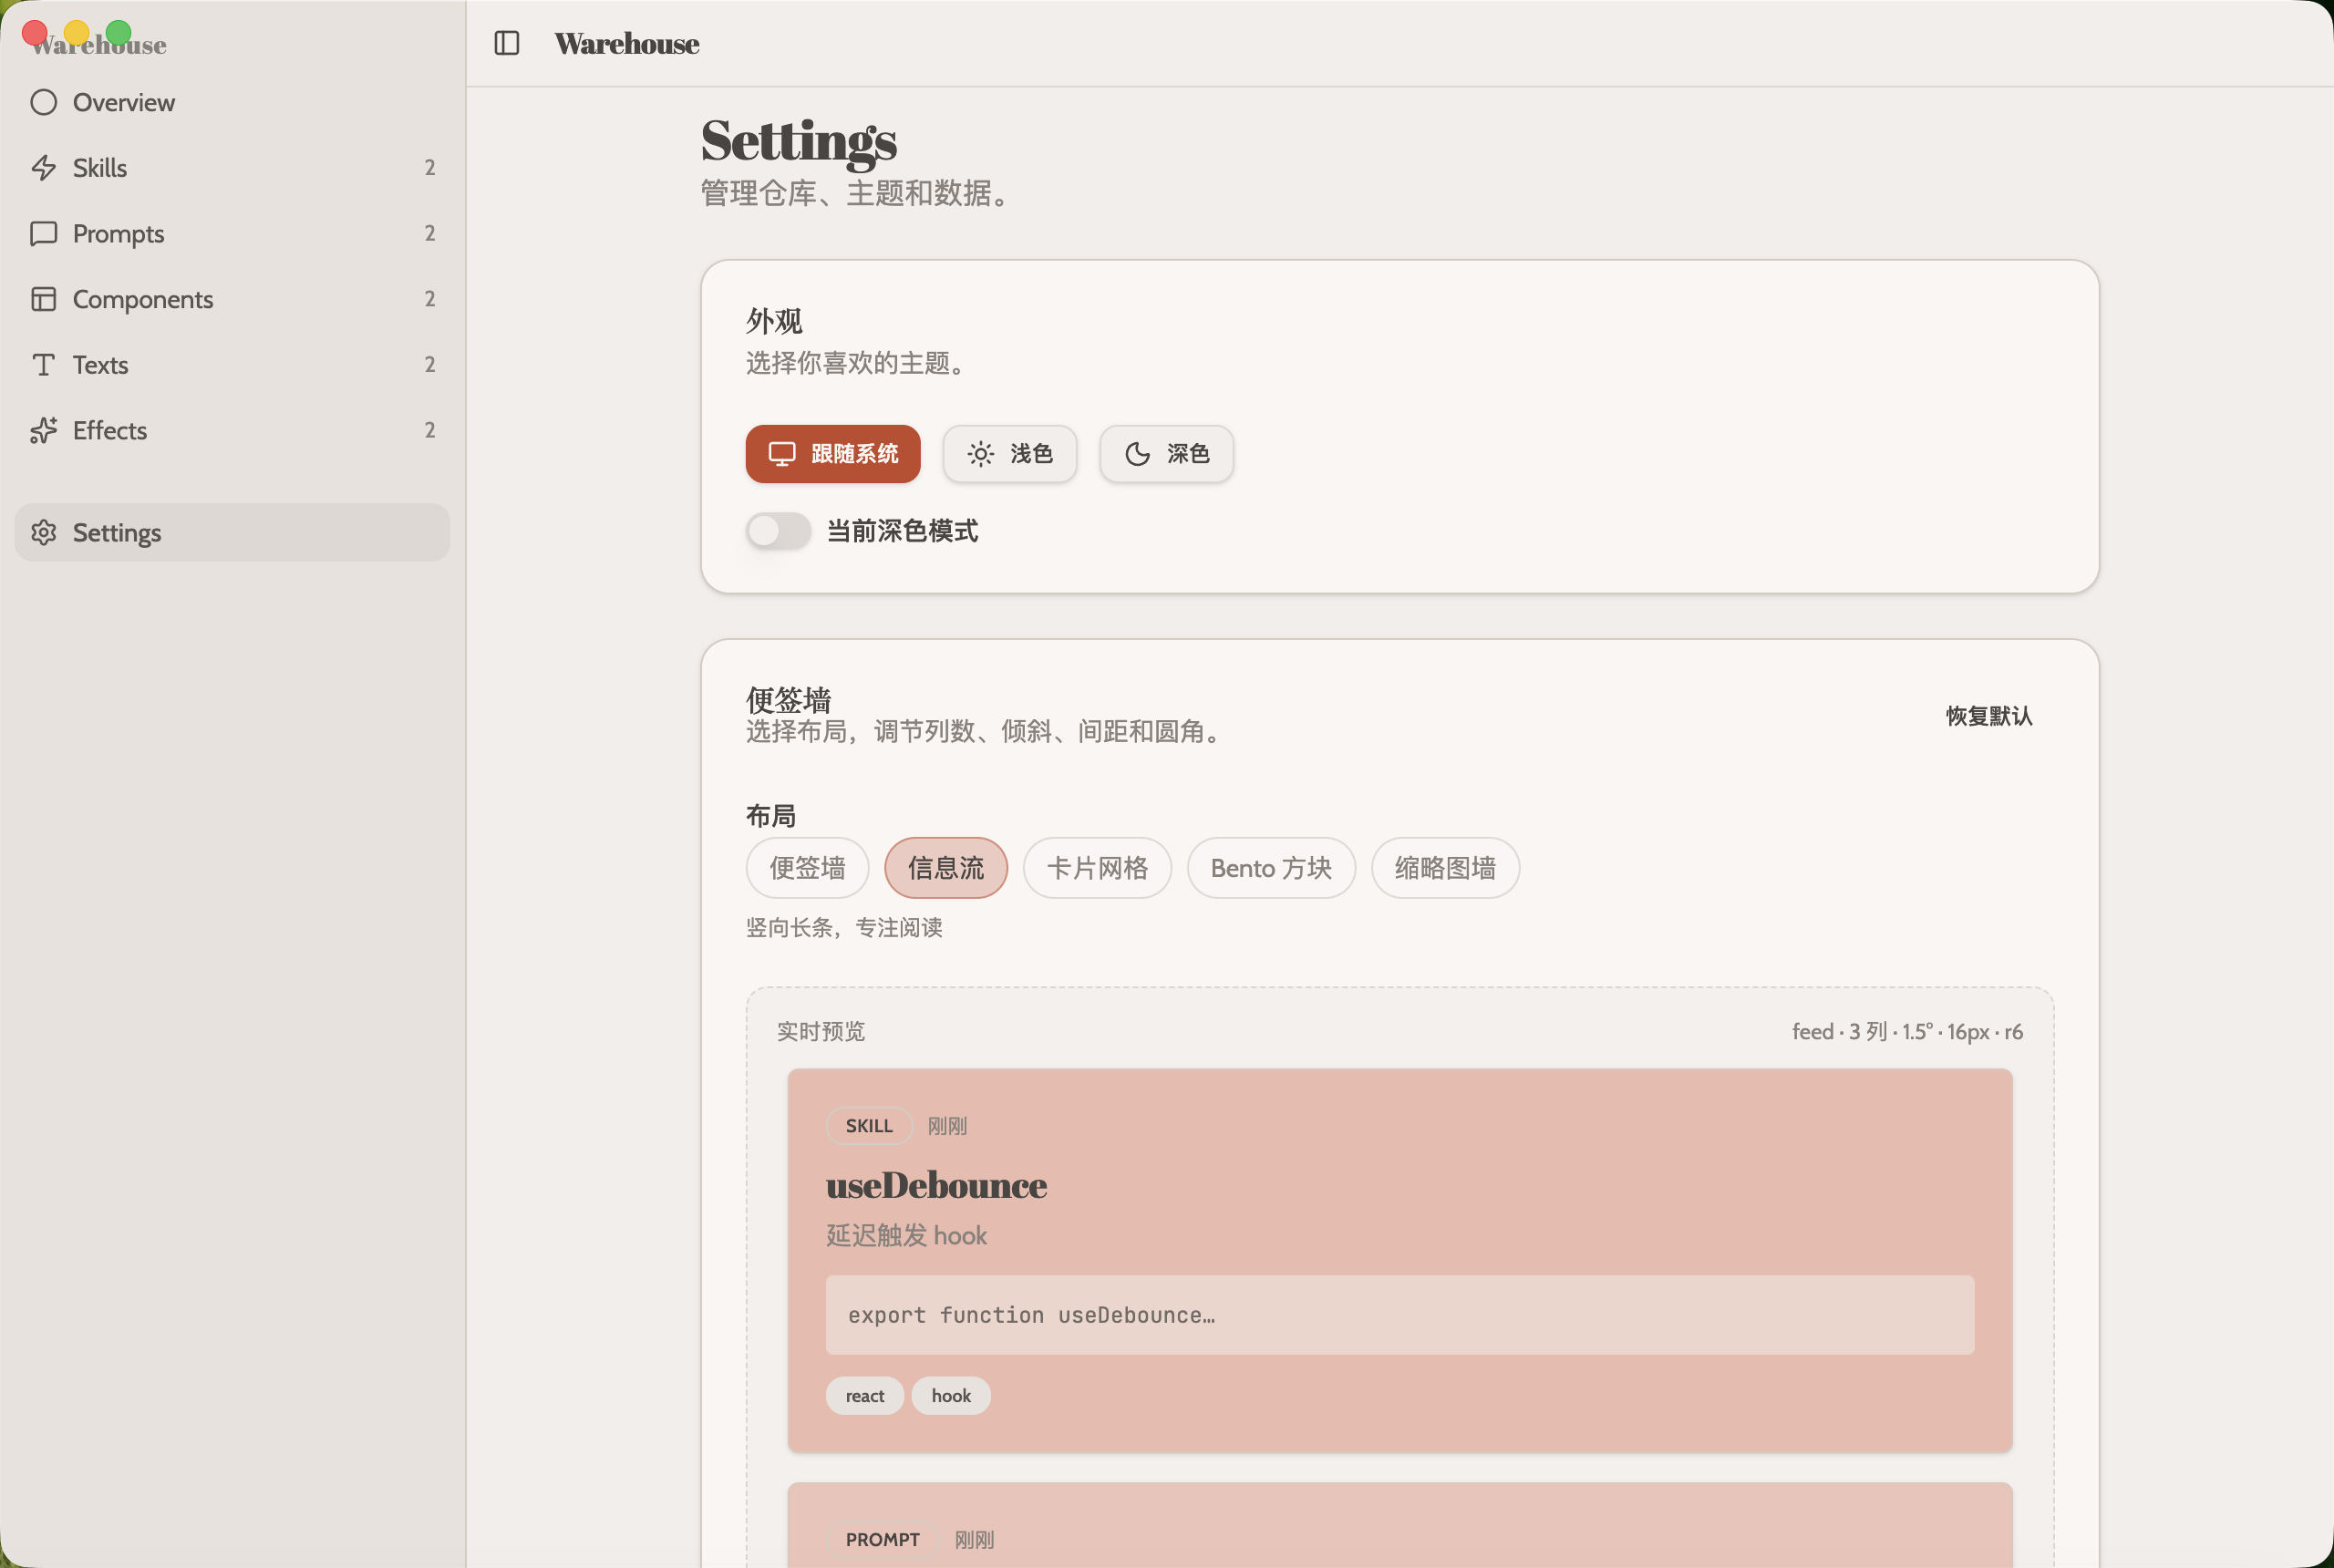
Task: Select the 缩略图墙 layout option
Action: 1445,868
